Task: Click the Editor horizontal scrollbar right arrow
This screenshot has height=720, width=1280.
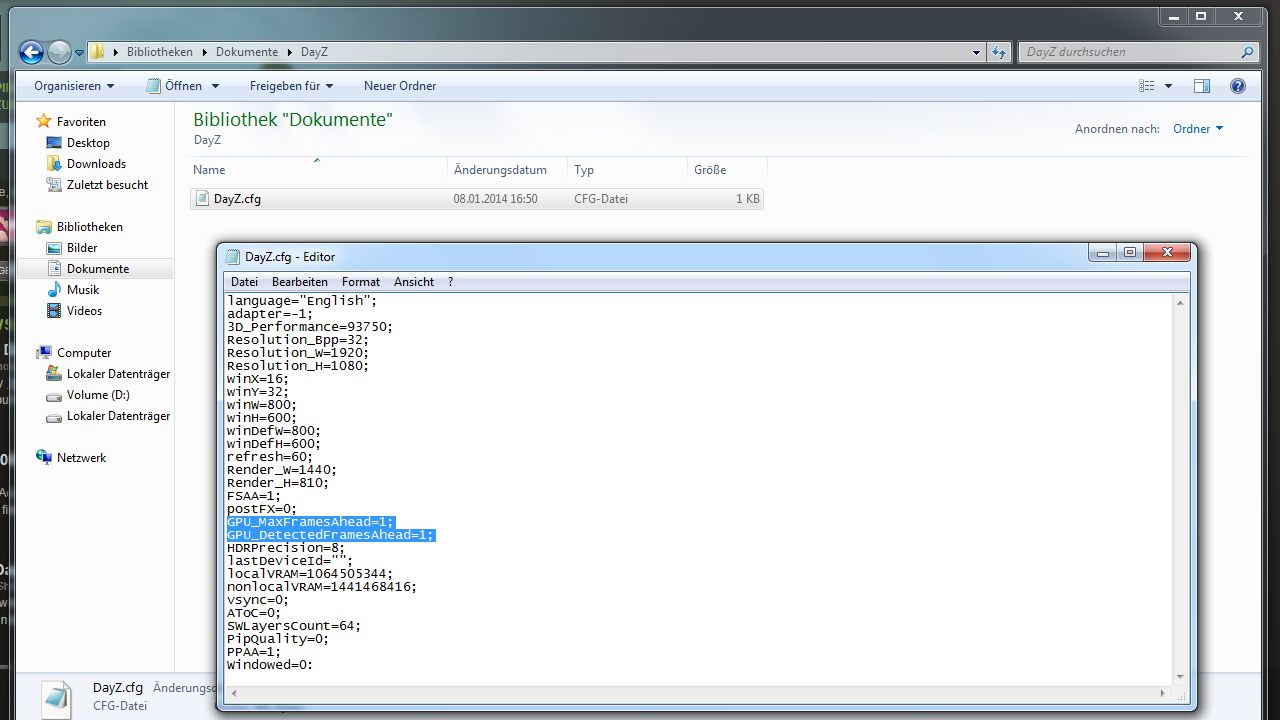Action: [x=1165, y=693]
